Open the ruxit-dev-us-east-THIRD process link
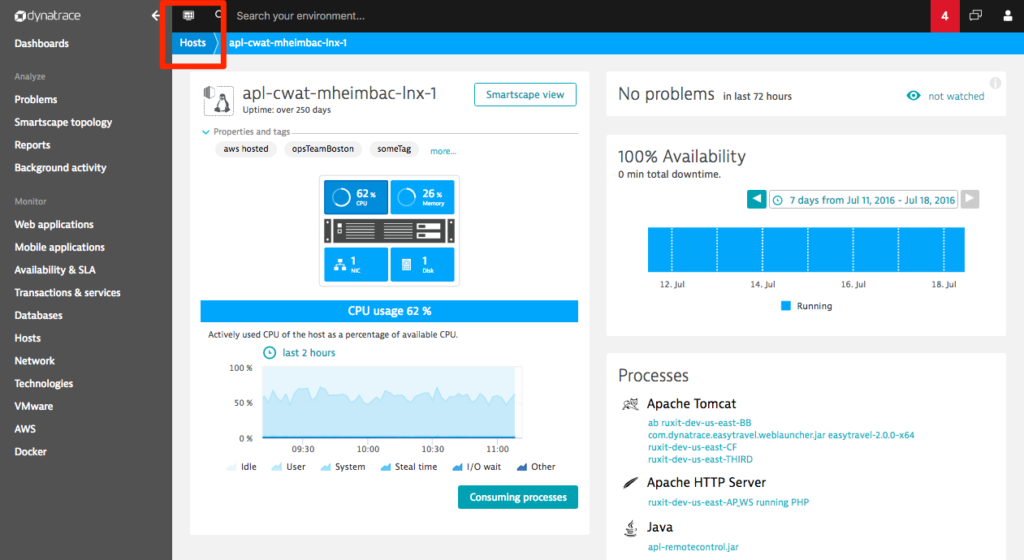Viewport: 1024px width, 560px height. click(x=700, y=459)
